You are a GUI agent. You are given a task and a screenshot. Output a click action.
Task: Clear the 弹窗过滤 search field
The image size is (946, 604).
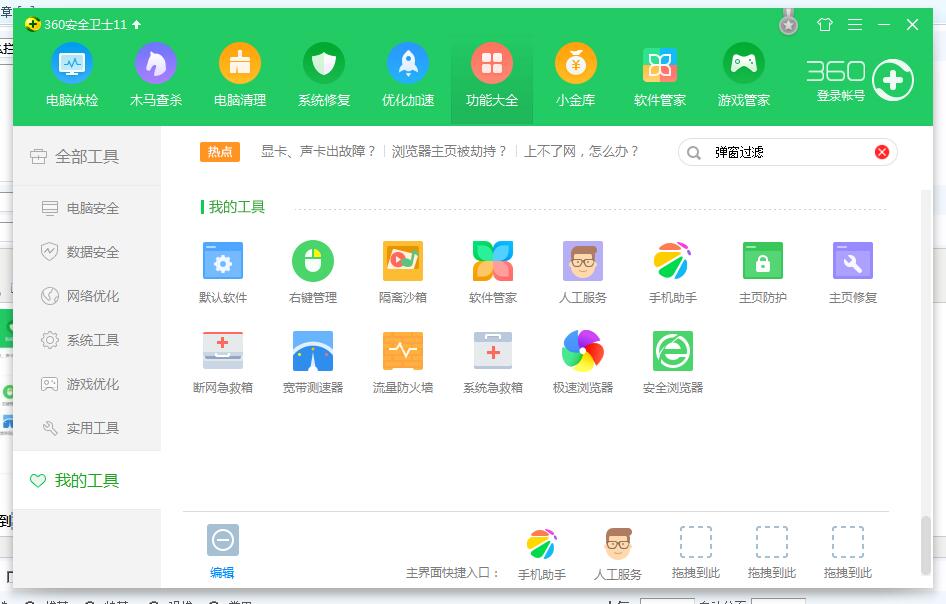880,152
